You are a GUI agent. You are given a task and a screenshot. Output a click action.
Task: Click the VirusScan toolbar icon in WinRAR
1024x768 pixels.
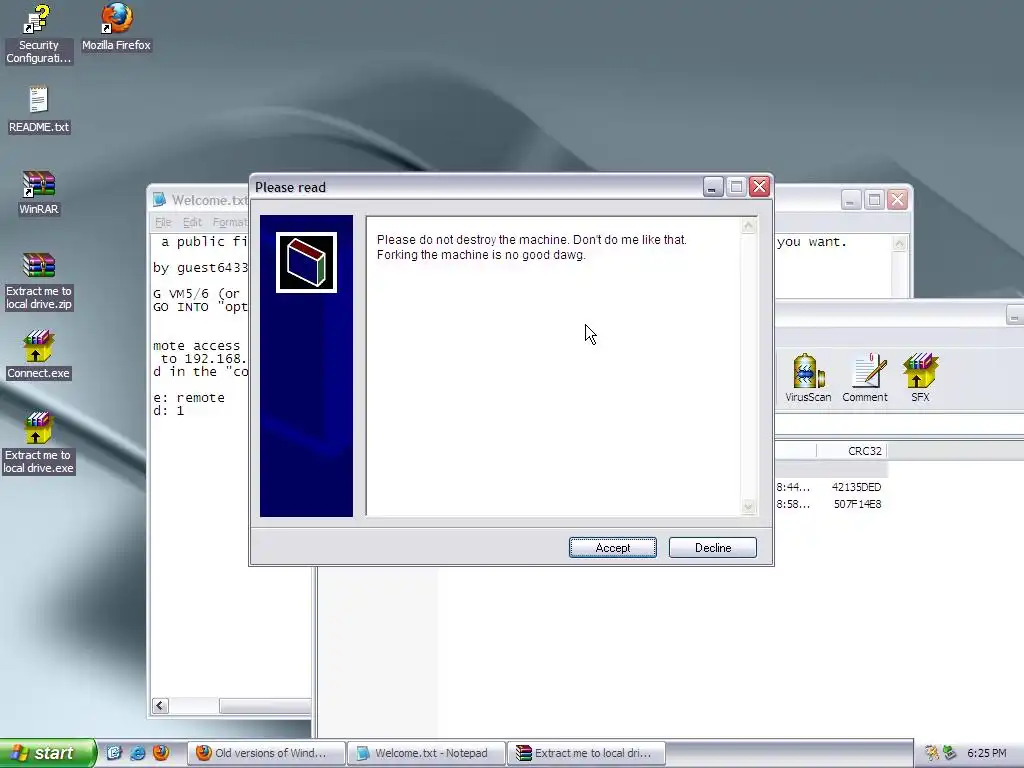tap(808, 378)
